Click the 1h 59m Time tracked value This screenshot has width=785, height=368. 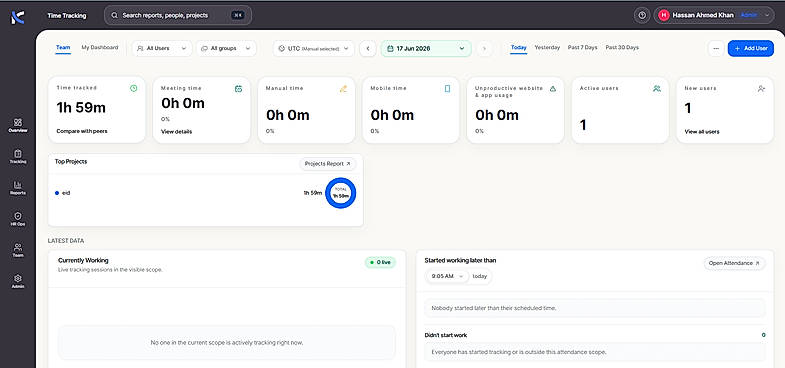pyautogui.click(x=81, y=108)
